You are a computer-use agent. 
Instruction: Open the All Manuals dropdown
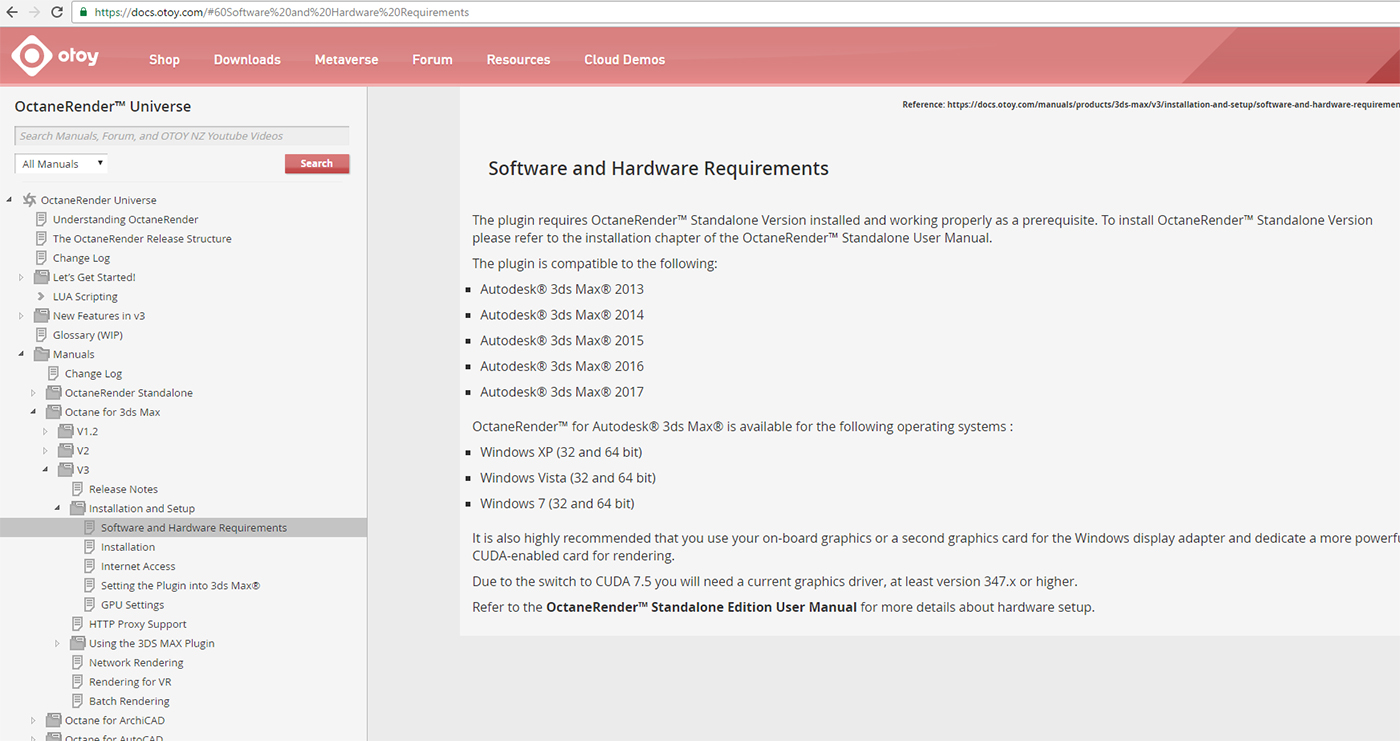(x=62, y=164)
